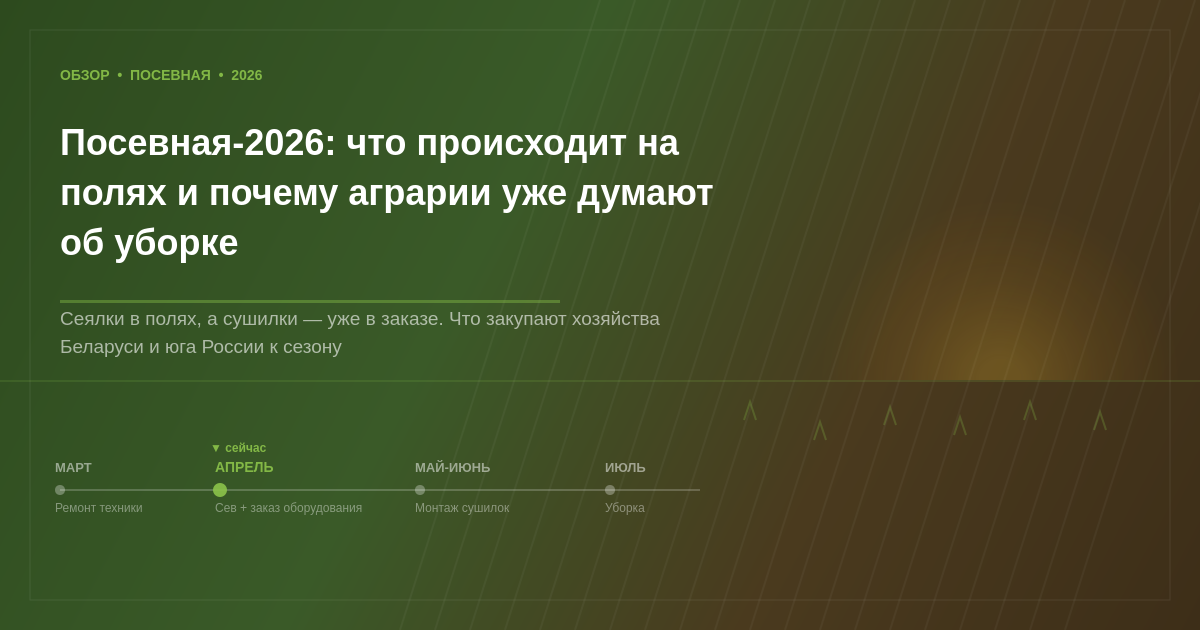This screenshot has width=1200, height=630.
Task: Open the ОБЗОР breadcrumb tag
Action: click(x=85, y=75)
